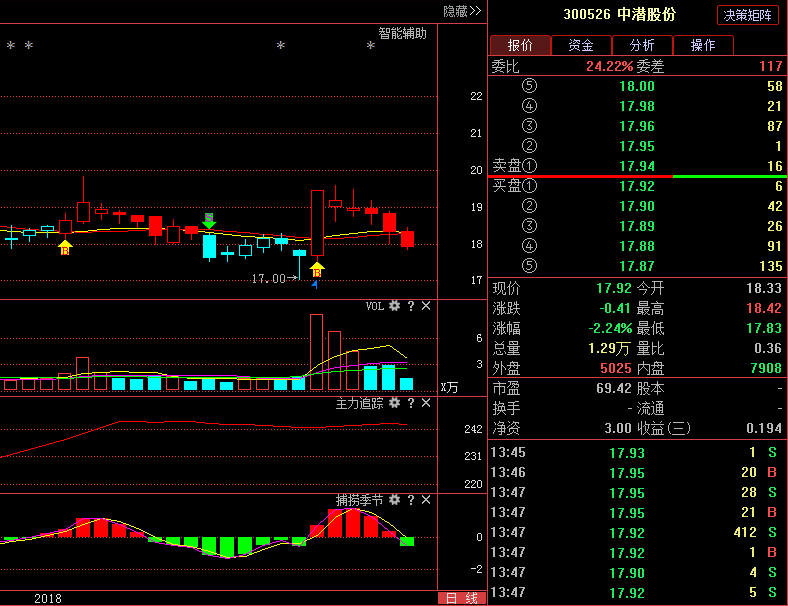Click the VOL panel help question mark

tap(411, 306)
